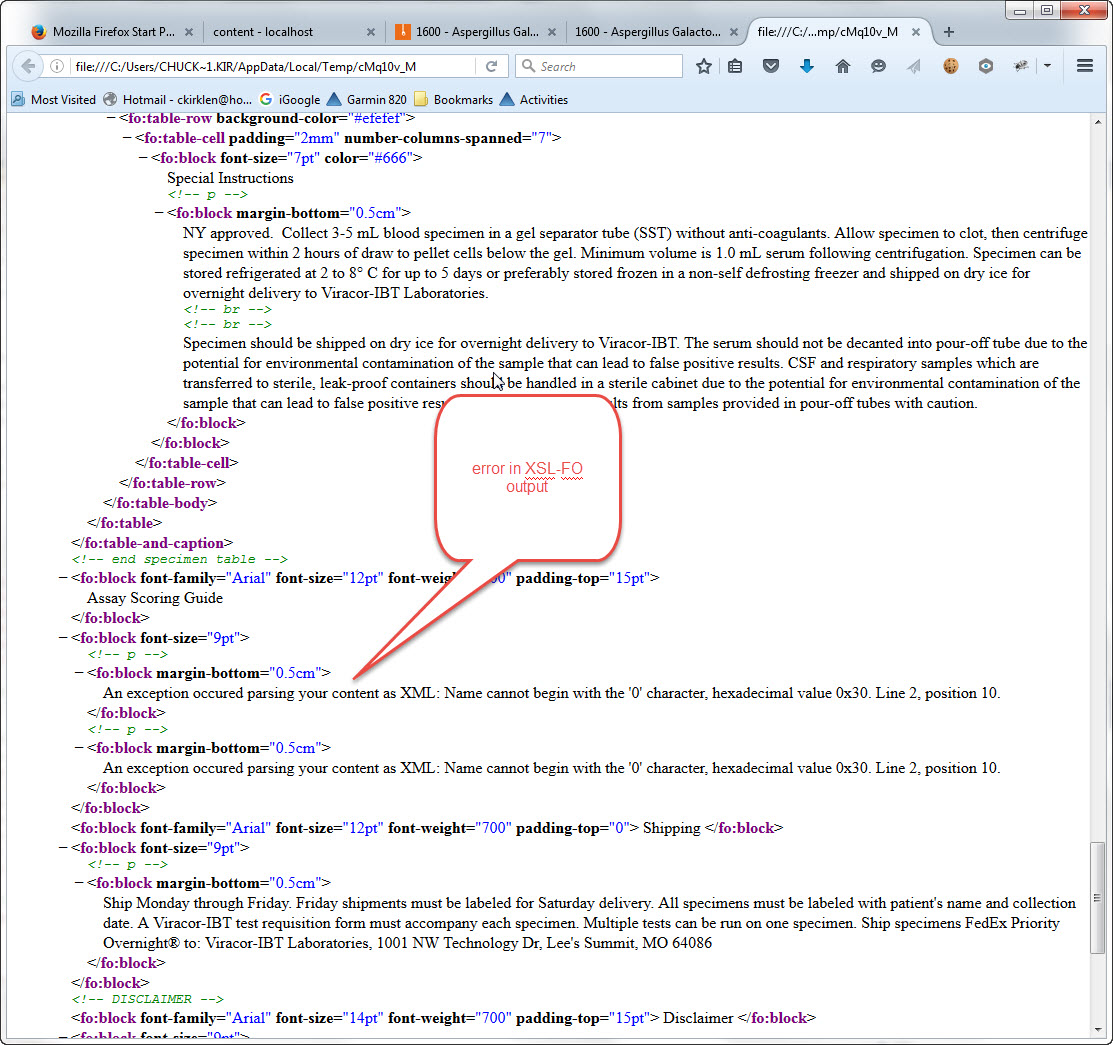This screenshot has width=1113, height=1045.
Task: Open the Firefox hamburger menu
Action: pos(1085,66)
